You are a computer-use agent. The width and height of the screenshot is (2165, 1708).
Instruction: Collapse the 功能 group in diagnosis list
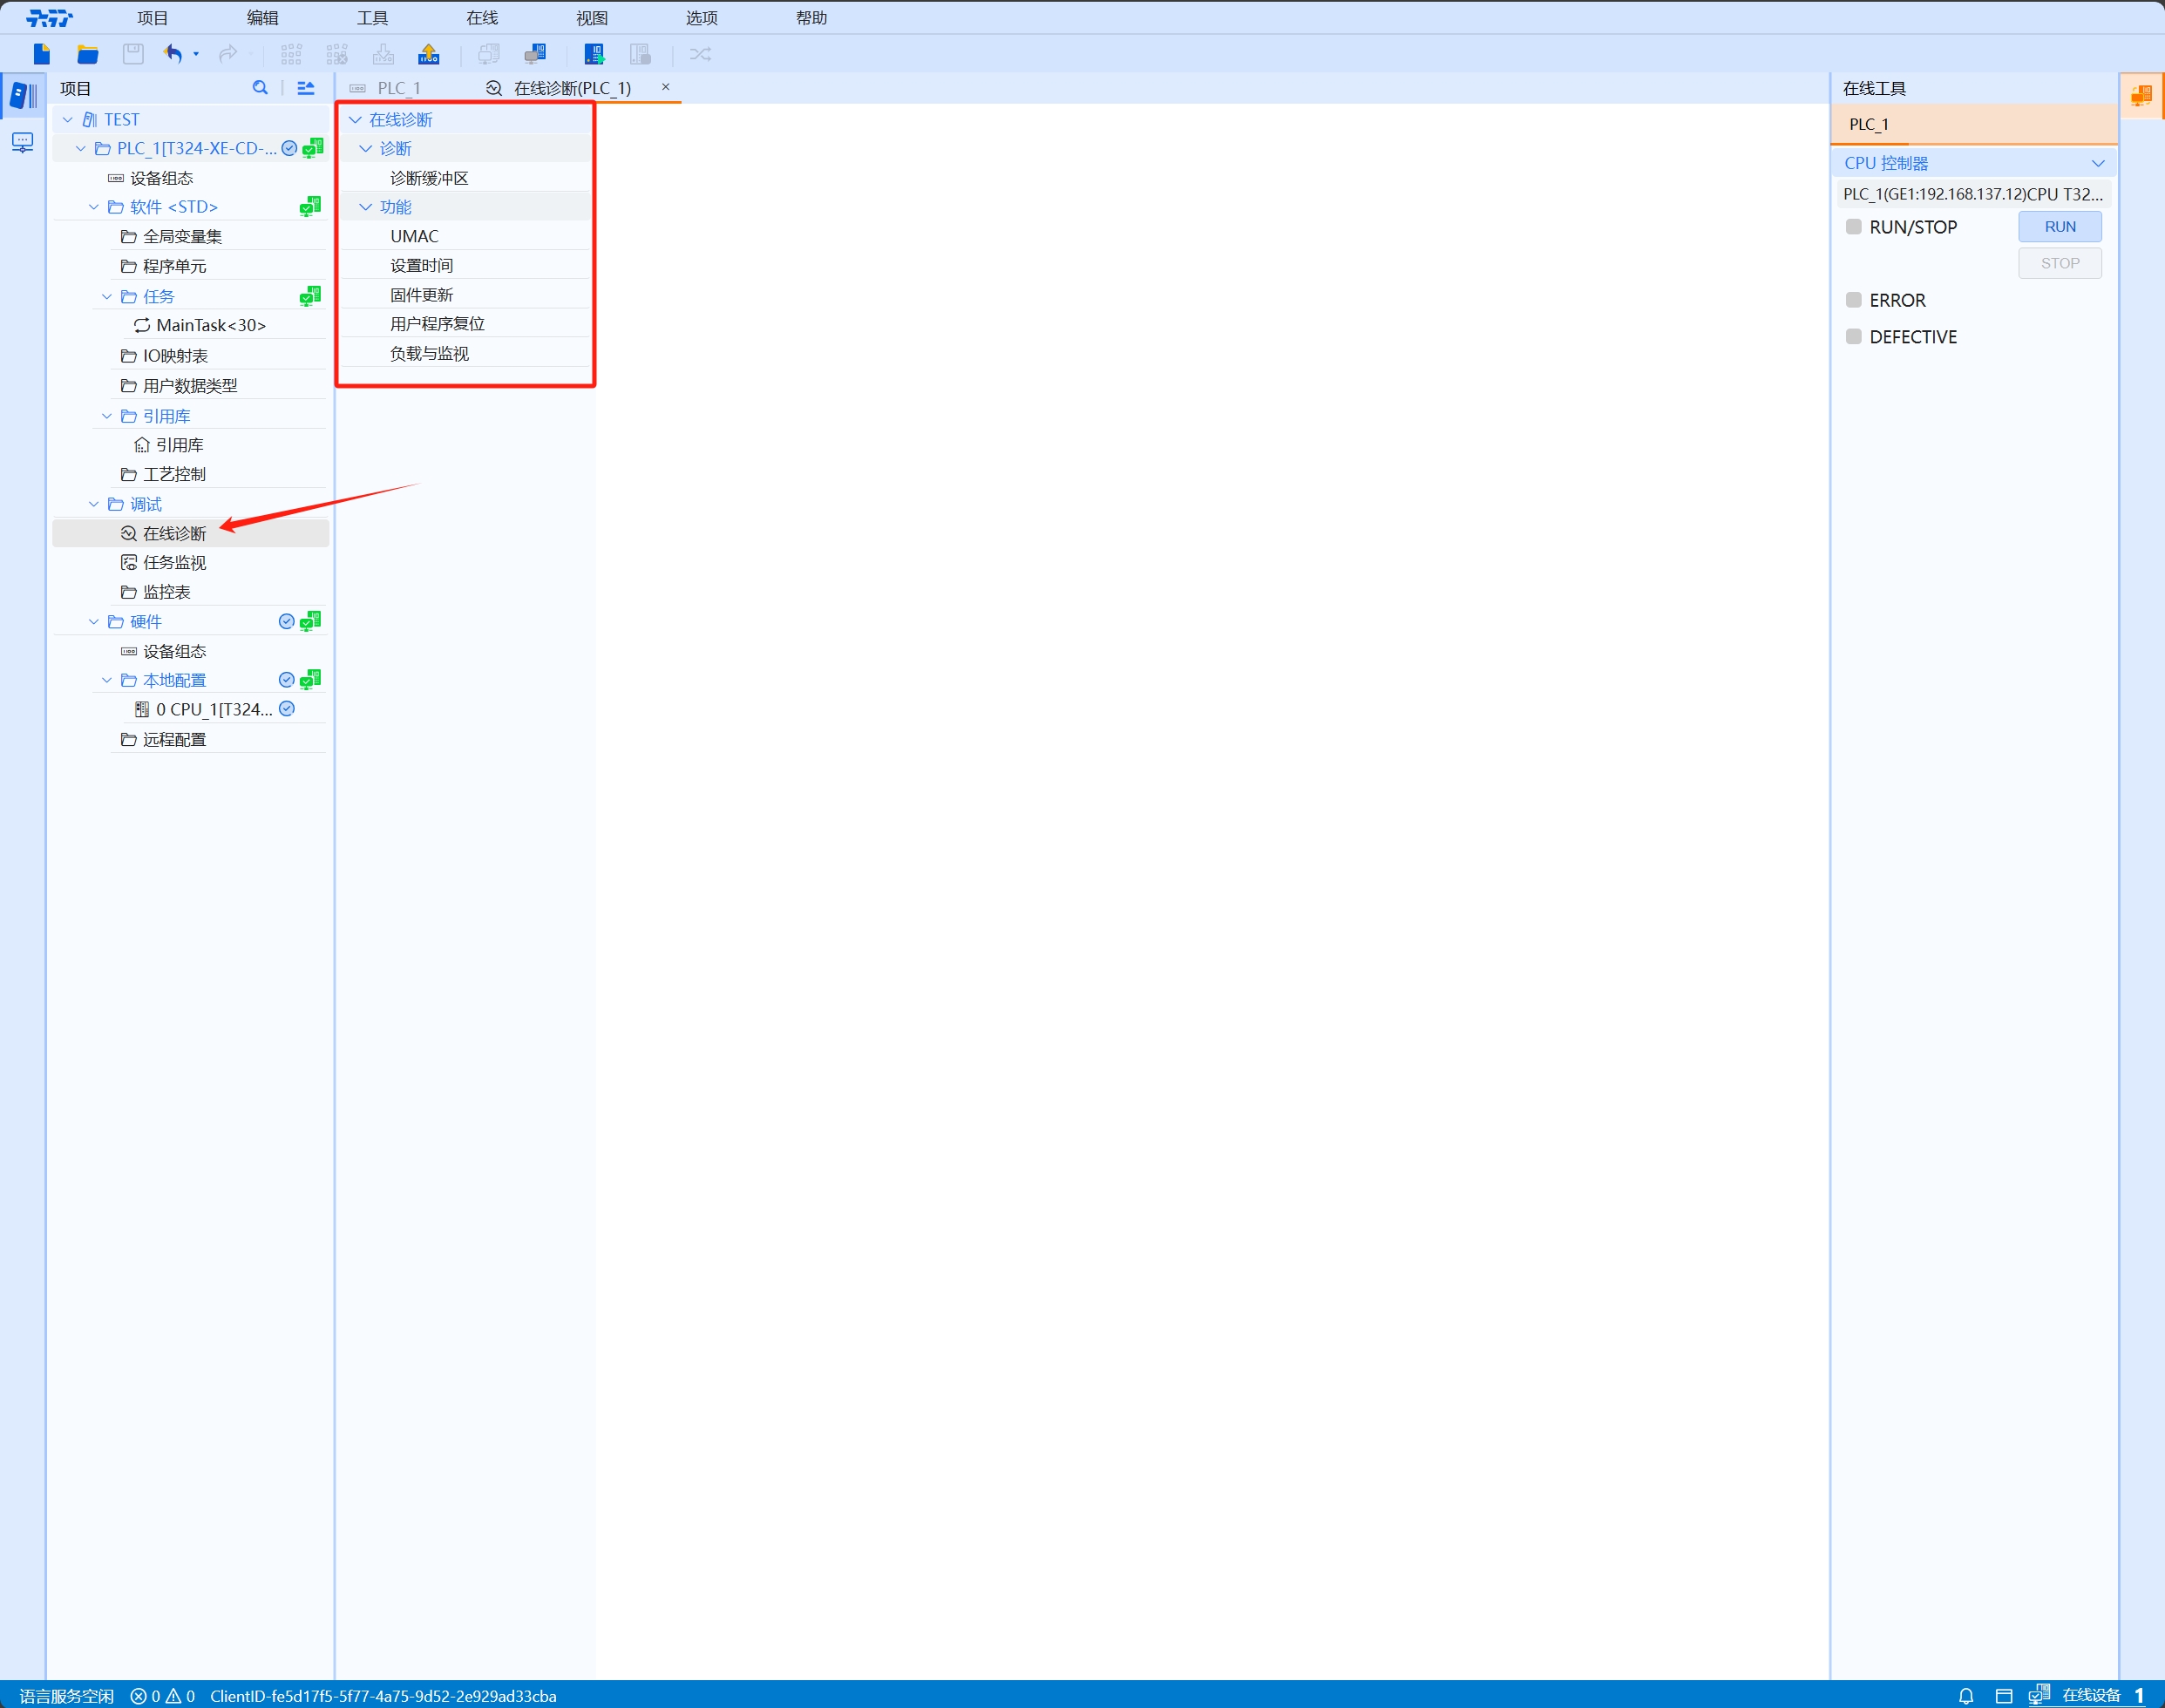click(366, 207)
